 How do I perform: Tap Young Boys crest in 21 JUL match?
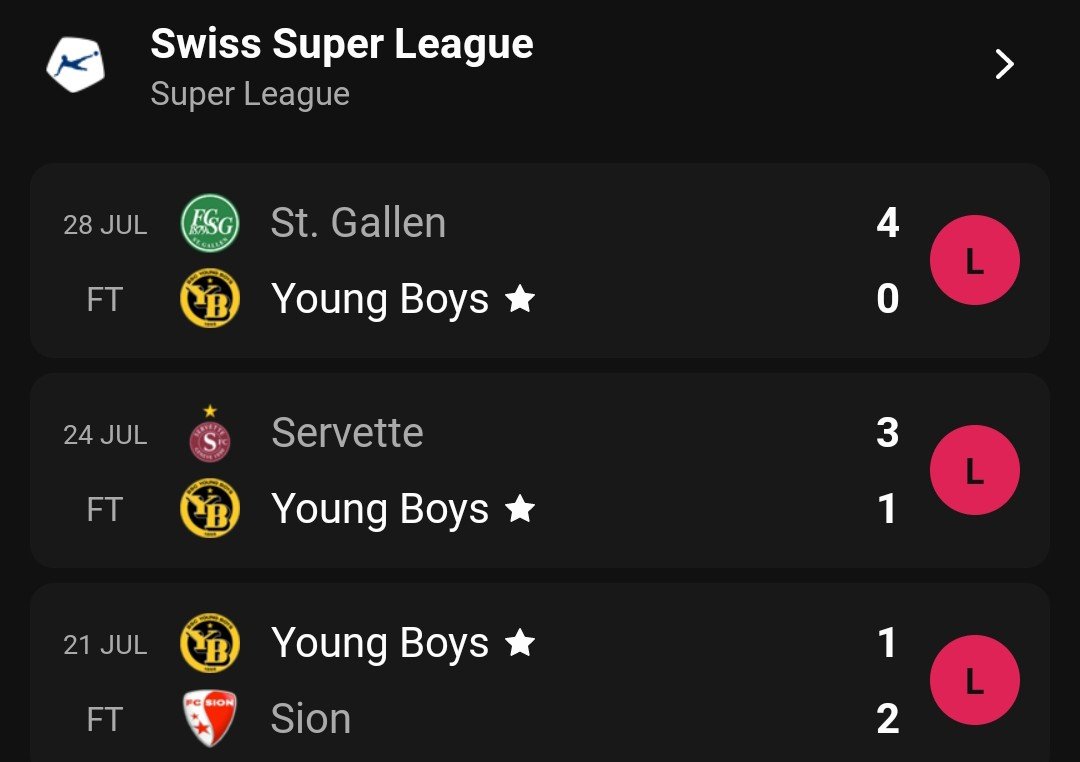209,643
